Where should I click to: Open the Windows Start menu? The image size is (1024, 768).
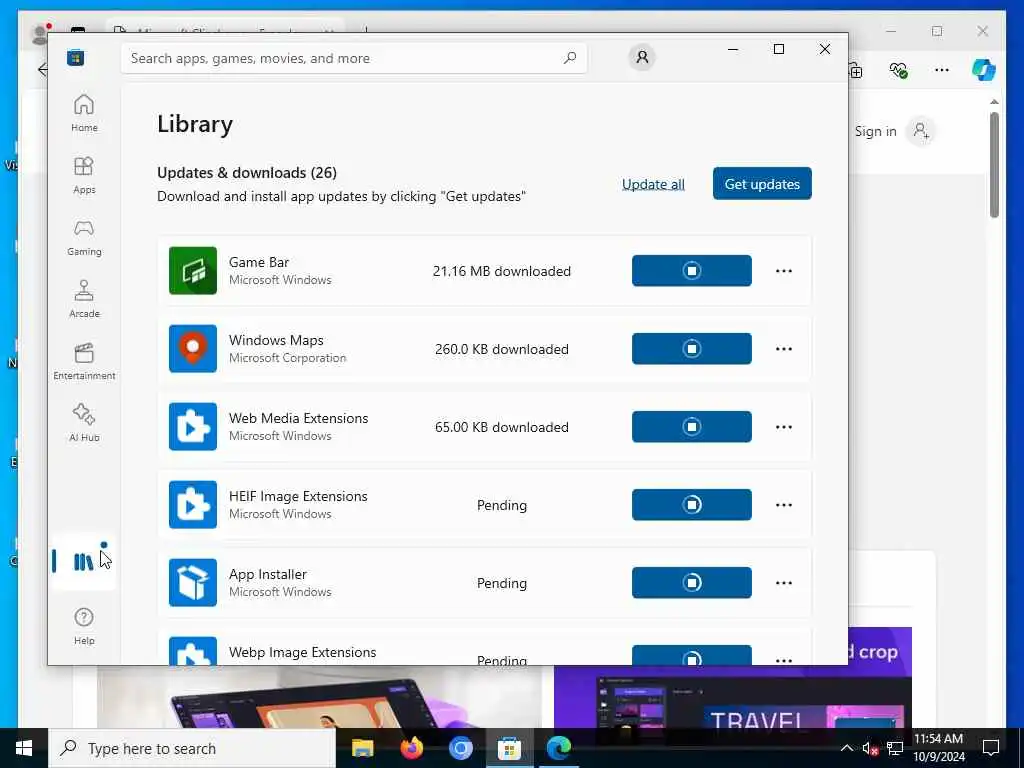tap(24, 748)
